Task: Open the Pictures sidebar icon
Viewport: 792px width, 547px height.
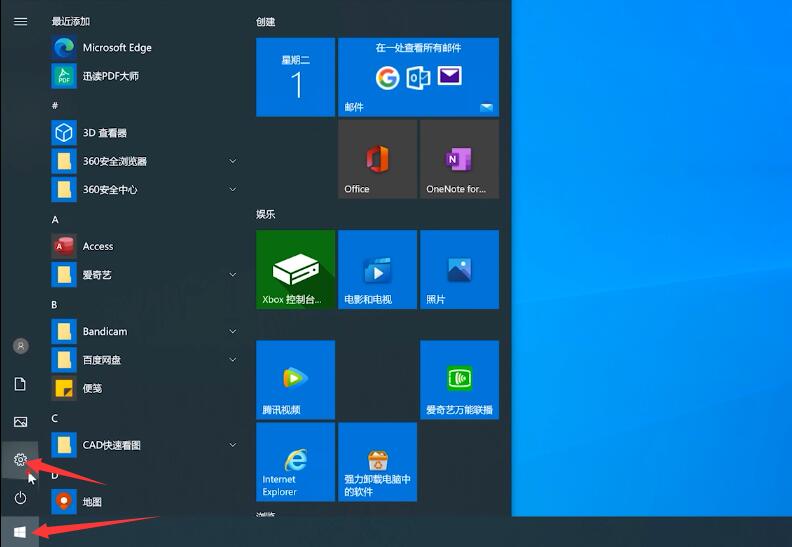Action: coord(20,422)
